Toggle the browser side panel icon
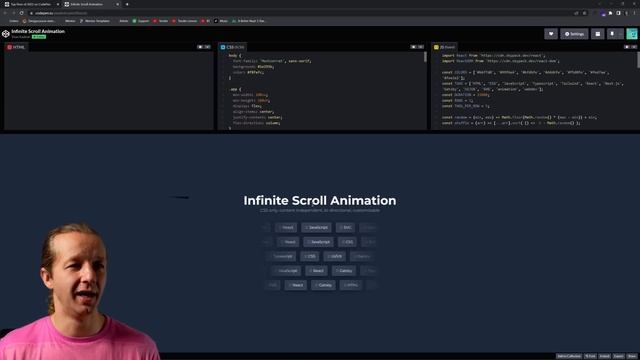This screenshot has width=640, height=360. point(618,13)
